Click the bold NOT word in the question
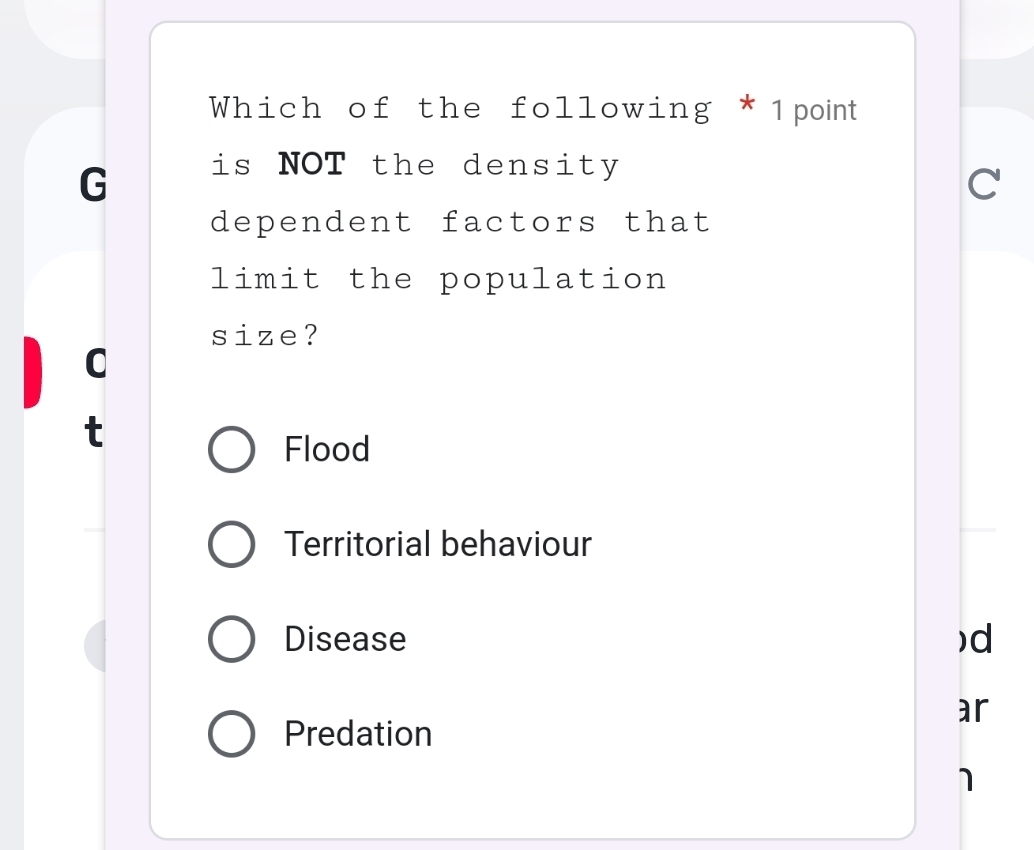 click(312, 164)
